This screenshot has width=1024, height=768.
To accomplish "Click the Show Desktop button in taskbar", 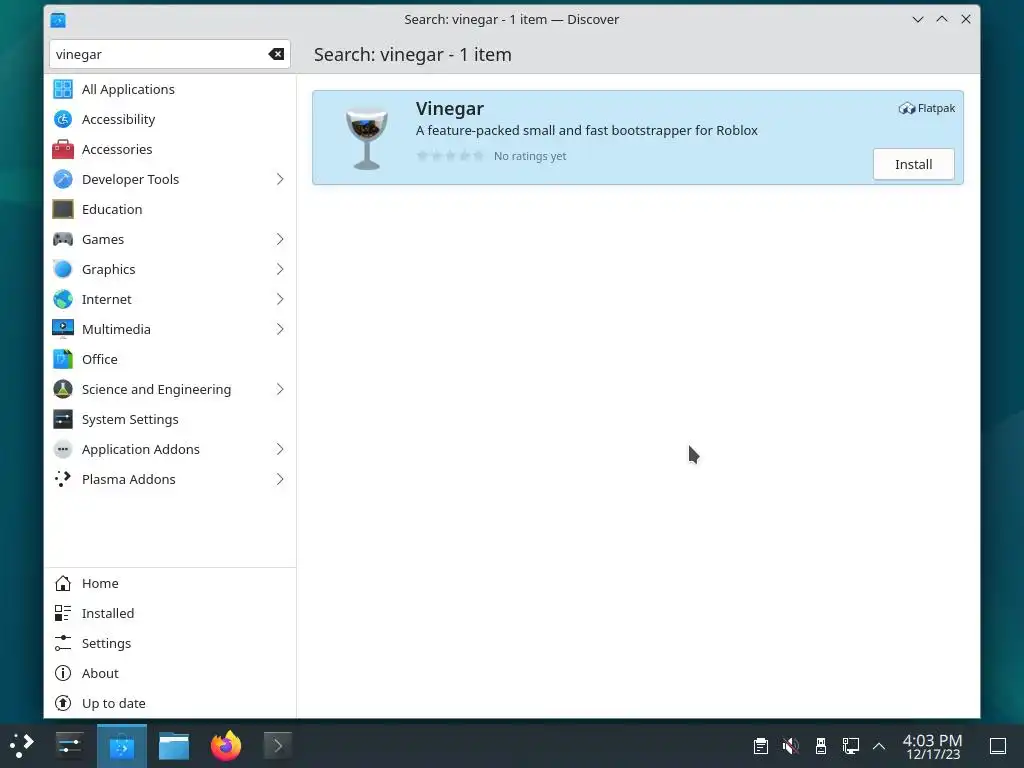I will (x=998, y=746).
